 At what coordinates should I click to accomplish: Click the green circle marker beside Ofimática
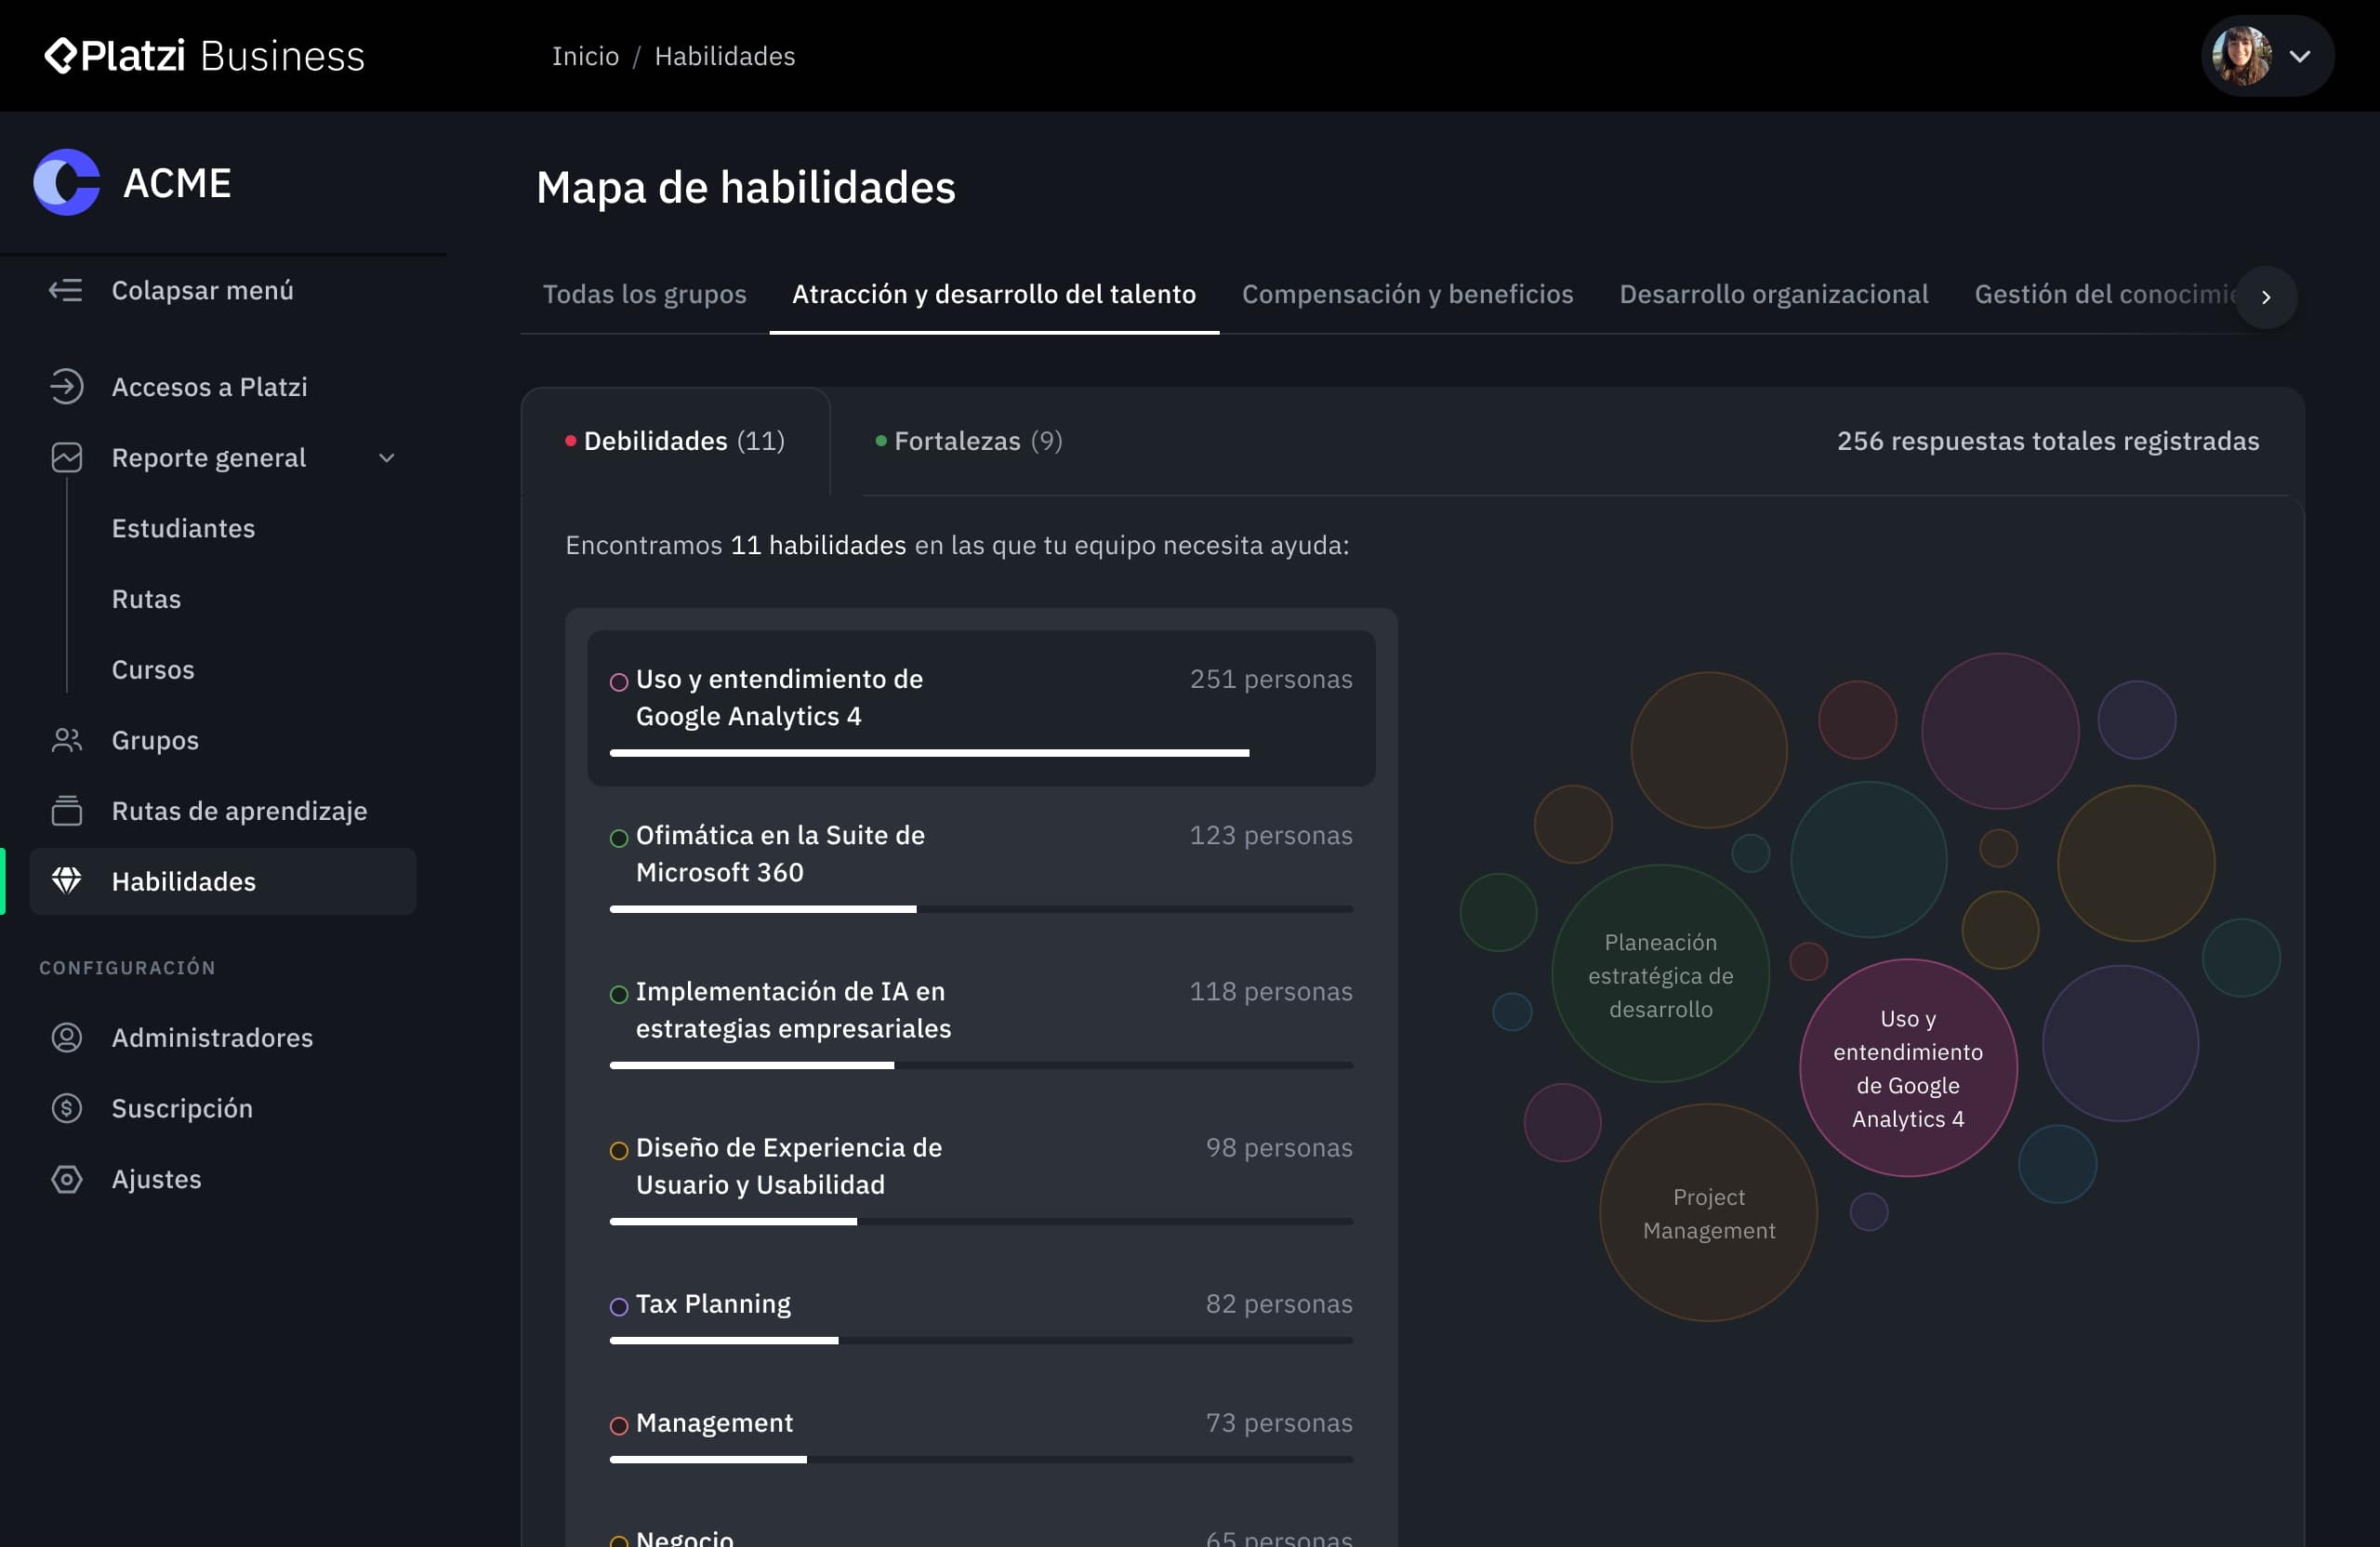[619, 838]
